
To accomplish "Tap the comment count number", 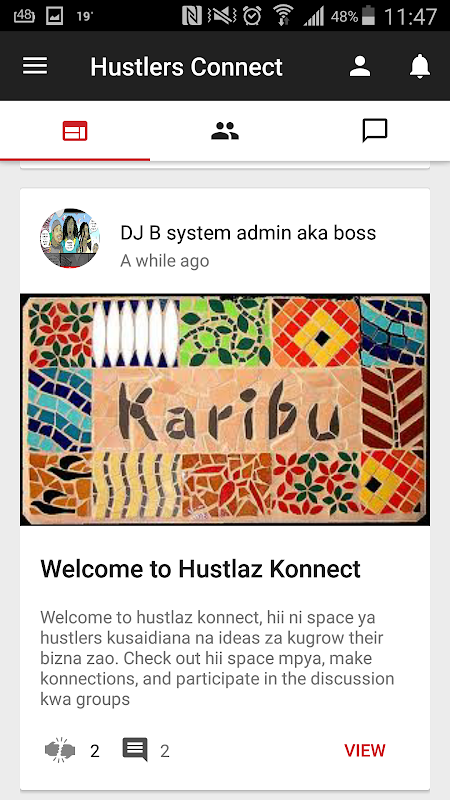I will click(164, 751).
